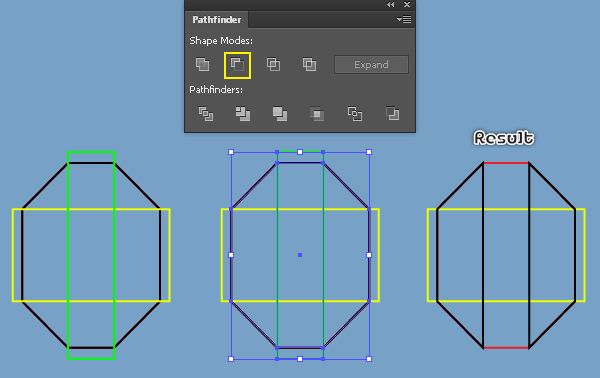Switch to the Pathfinder tab
600x378 pixels.
[217, 20]
